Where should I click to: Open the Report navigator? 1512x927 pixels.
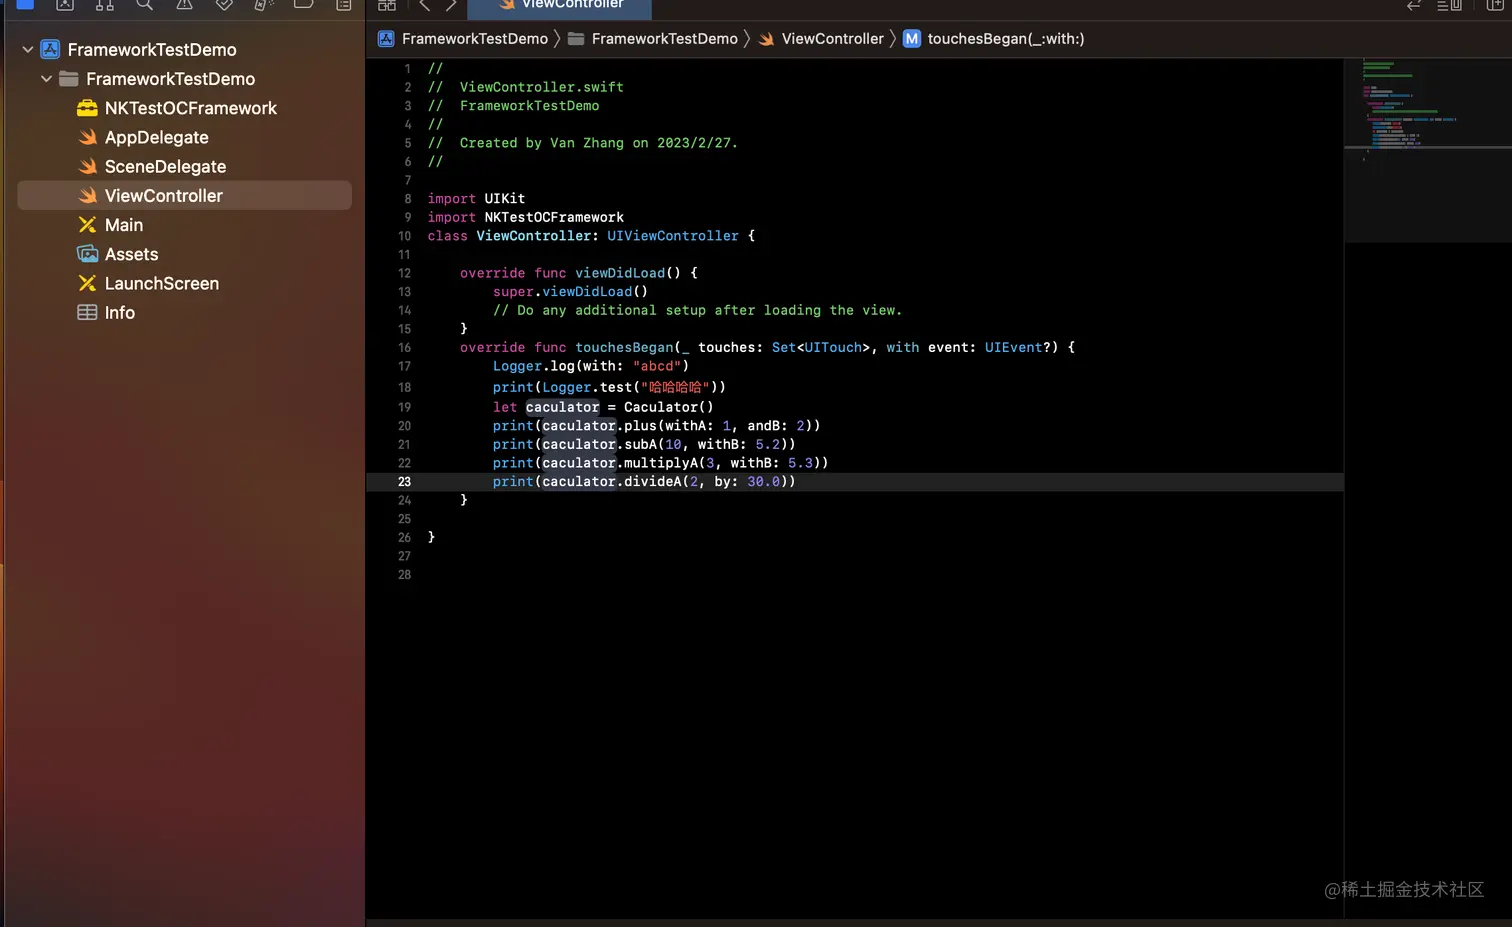point(344,4)
